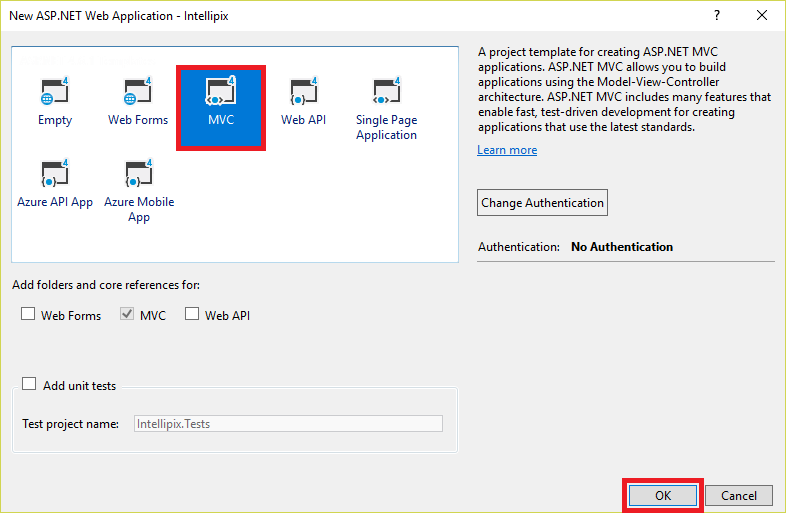Toggle the MVC references checkbox
The width and height of the screenshot is (786, 513).
127,314
